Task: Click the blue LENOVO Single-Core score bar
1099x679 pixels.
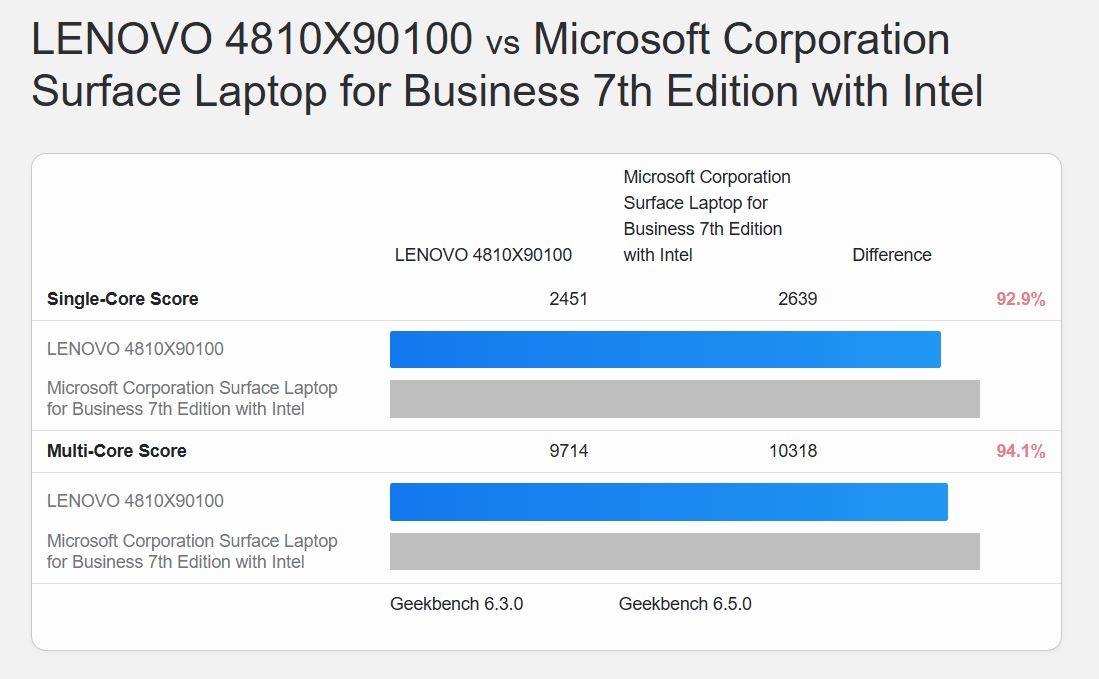Action: pos(665,349)
